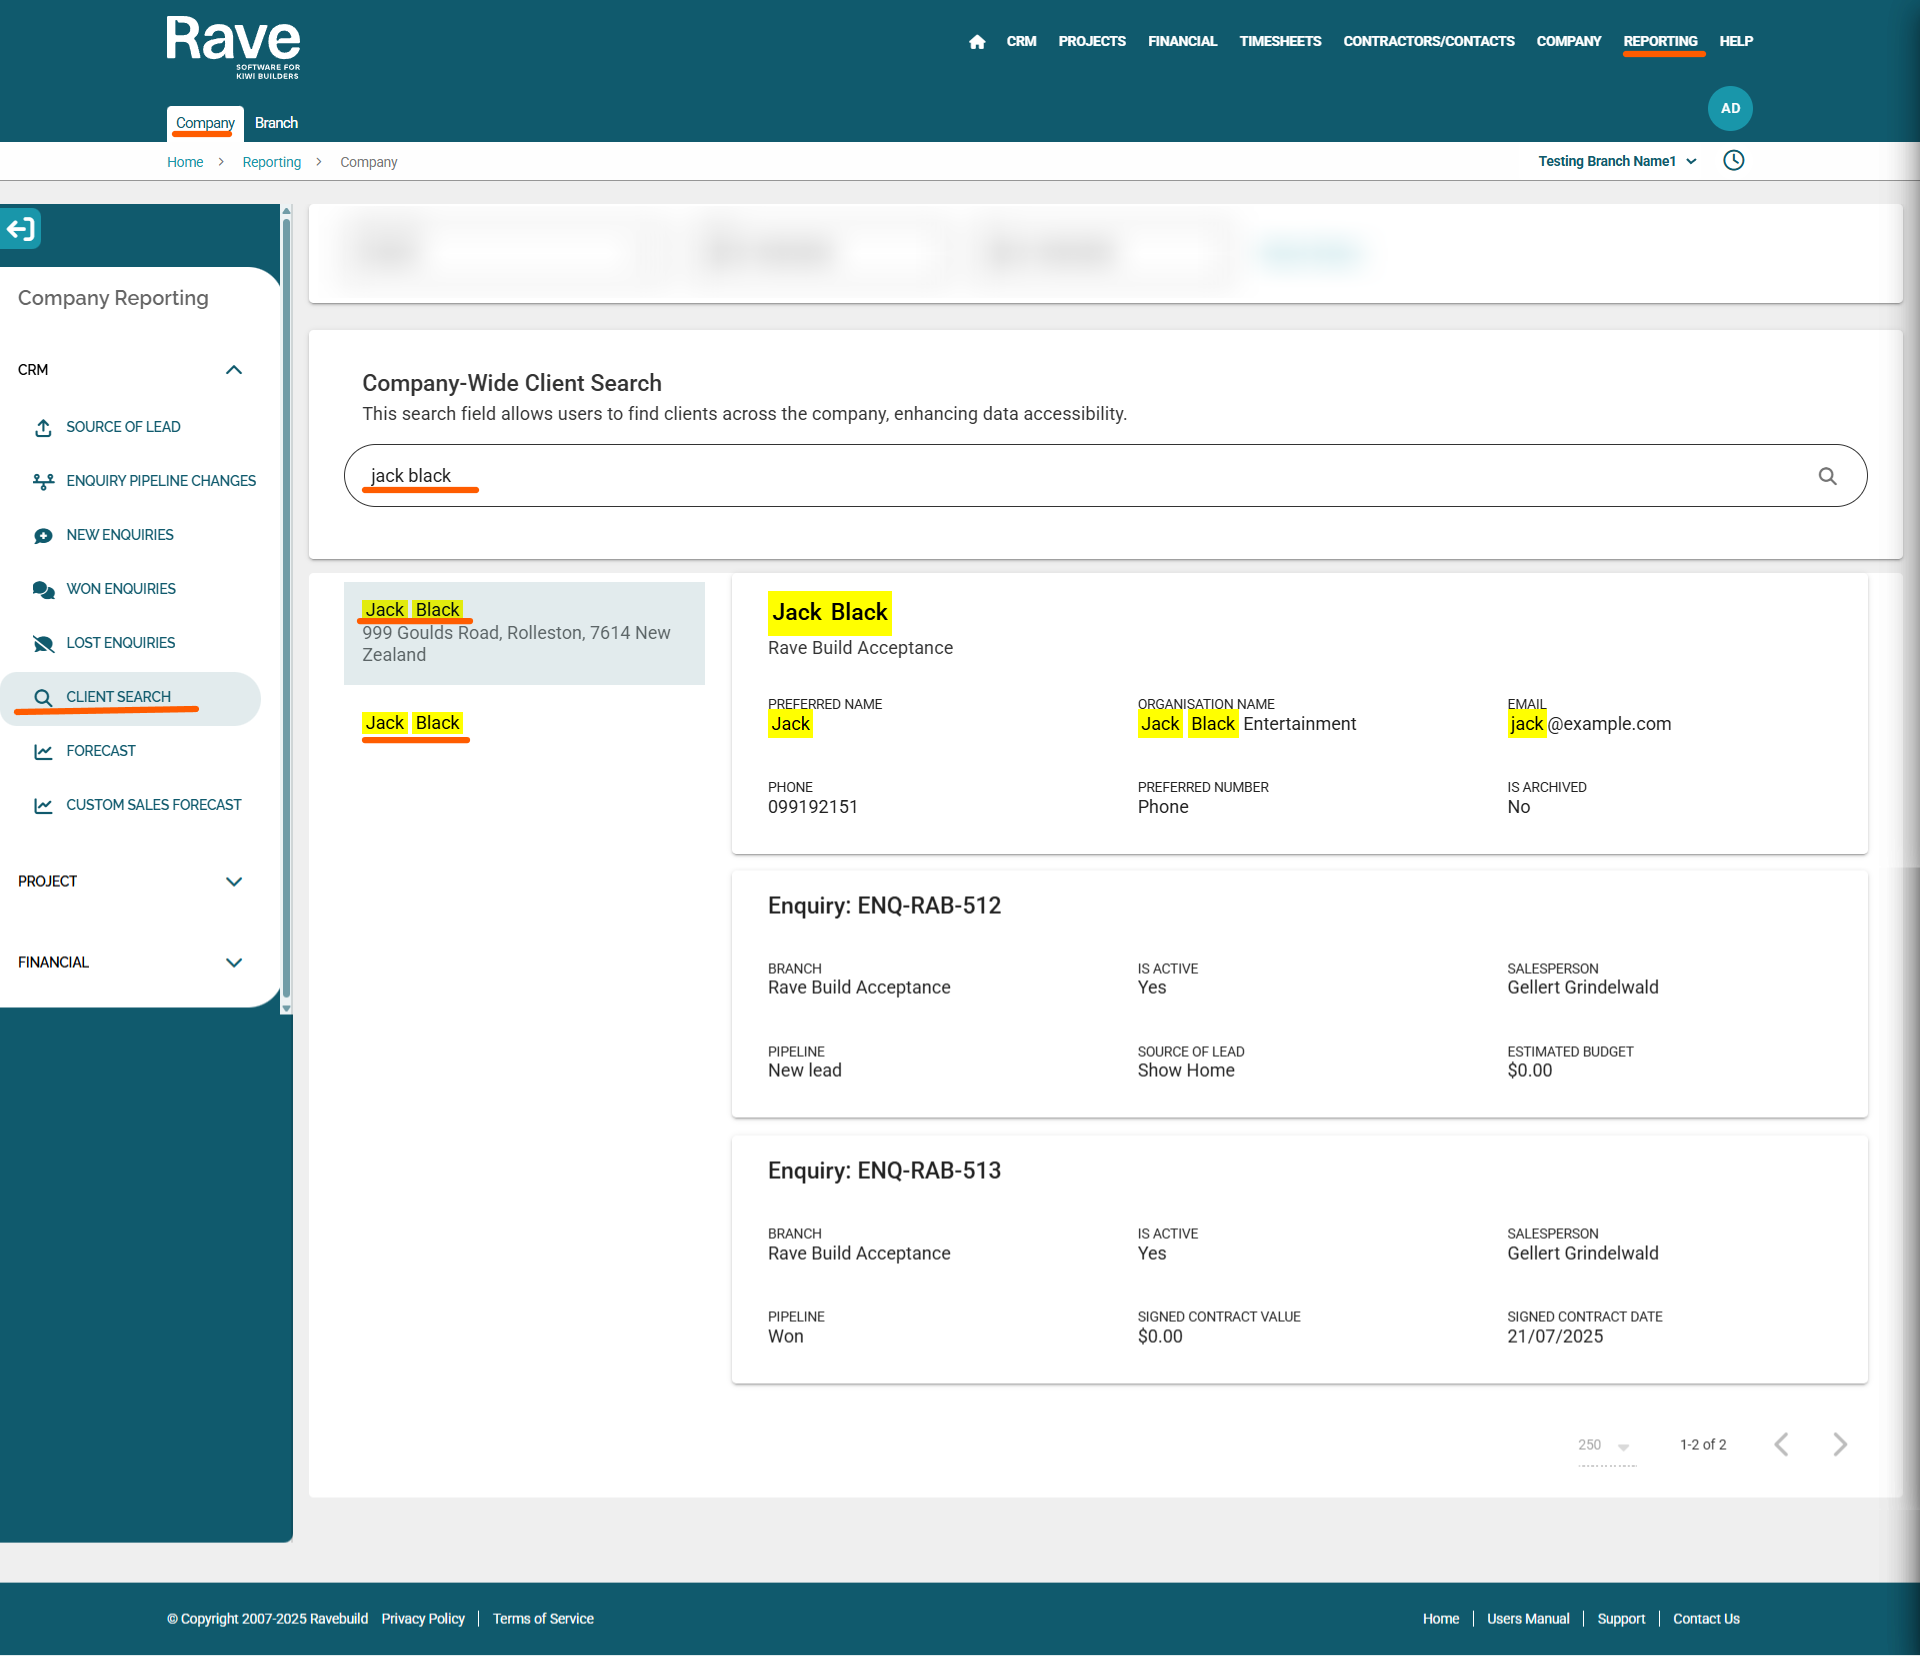Open the PROJECTS top menu
1920x1657 pixels.
[x=1092, y=42]
